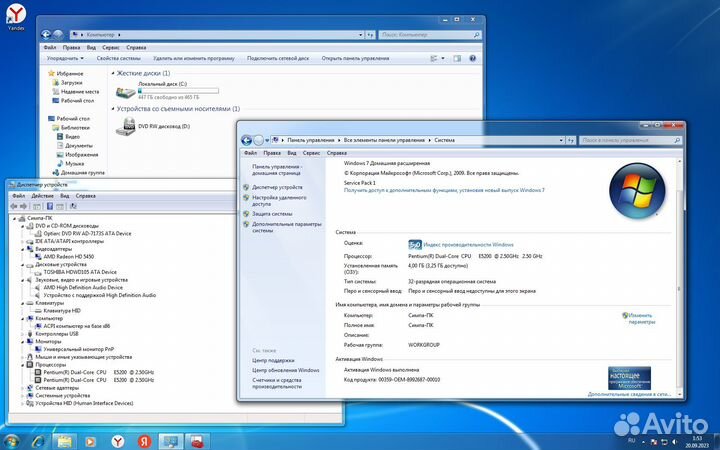The width and height of the screenshot is (720, 450).
Task: Click Local Disk C: free space bar
Action: pyautogui.click(x=178, y=91)
